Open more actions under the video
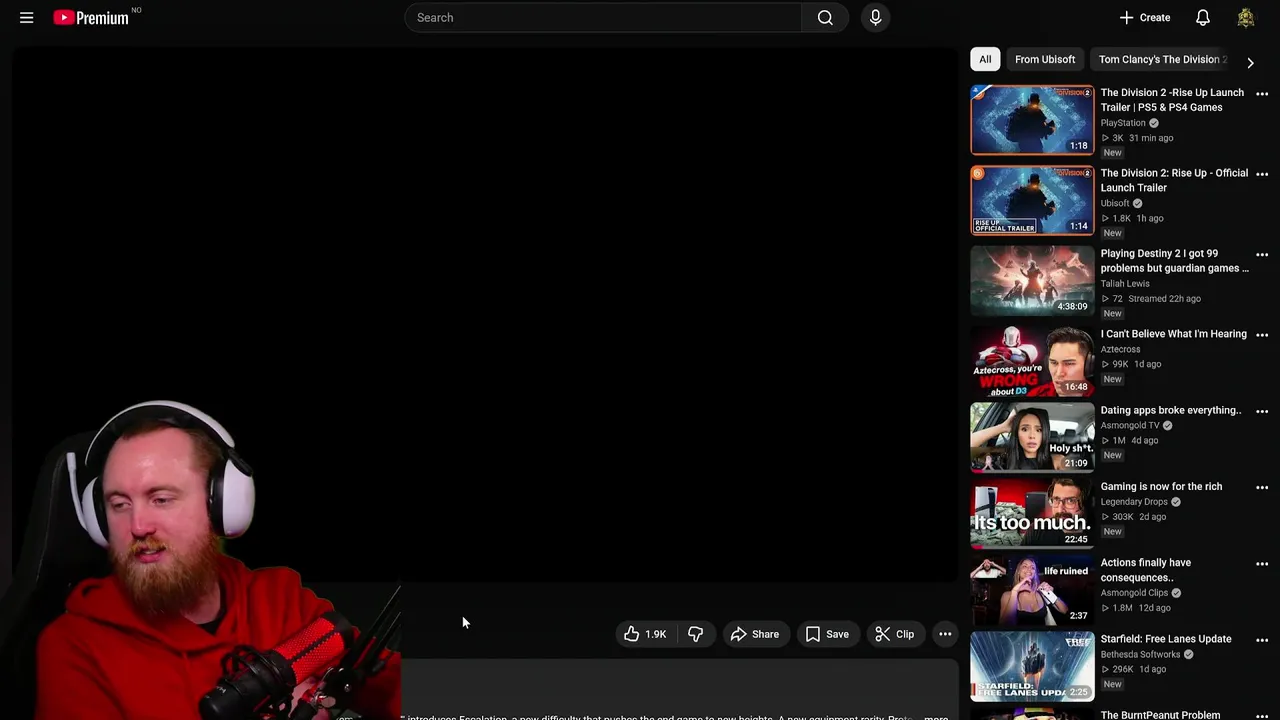Viewport: 1280px width, 720px height. tap(945, 634)
